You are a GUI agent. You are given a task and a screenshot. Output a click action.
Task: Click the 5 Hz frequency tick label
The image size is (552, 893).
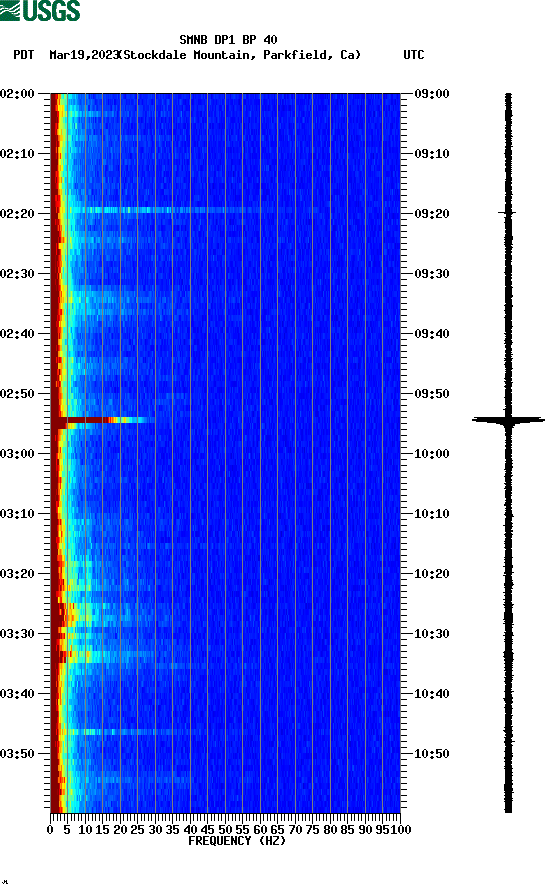(67, 830)
